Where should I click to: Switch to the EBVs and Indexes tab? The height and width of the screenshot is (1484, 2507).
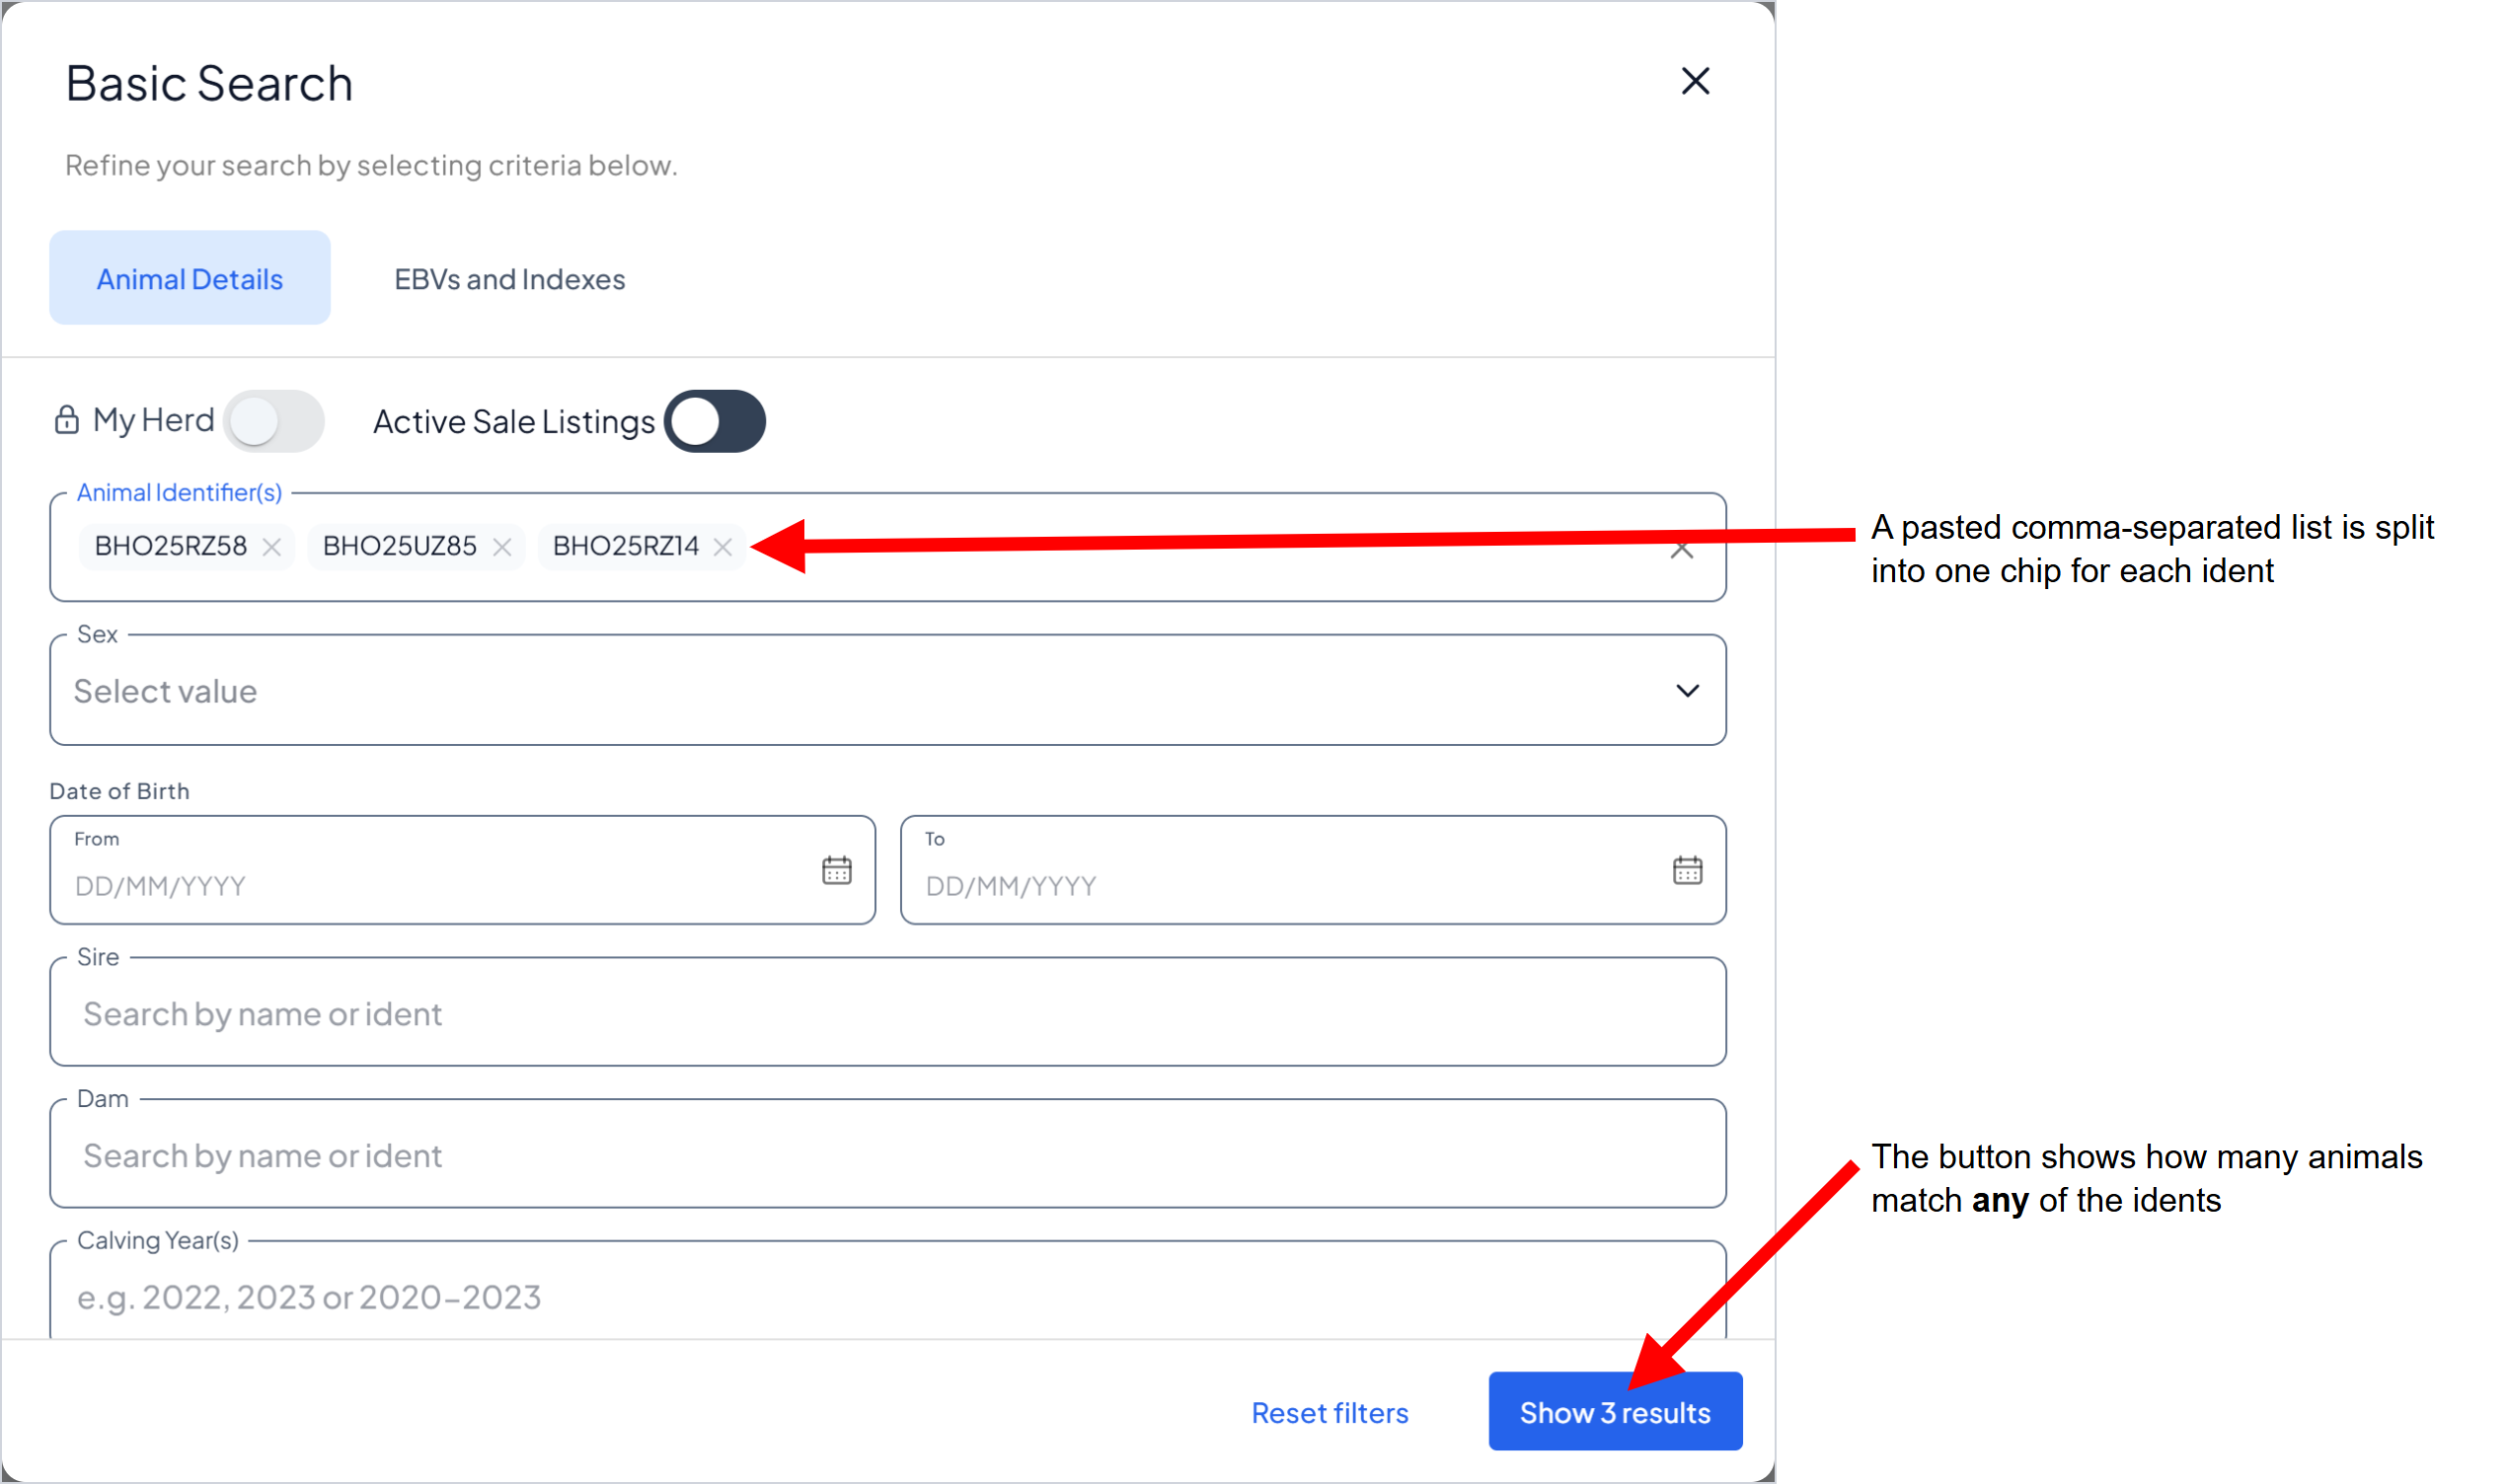click(x=509, y=279)
